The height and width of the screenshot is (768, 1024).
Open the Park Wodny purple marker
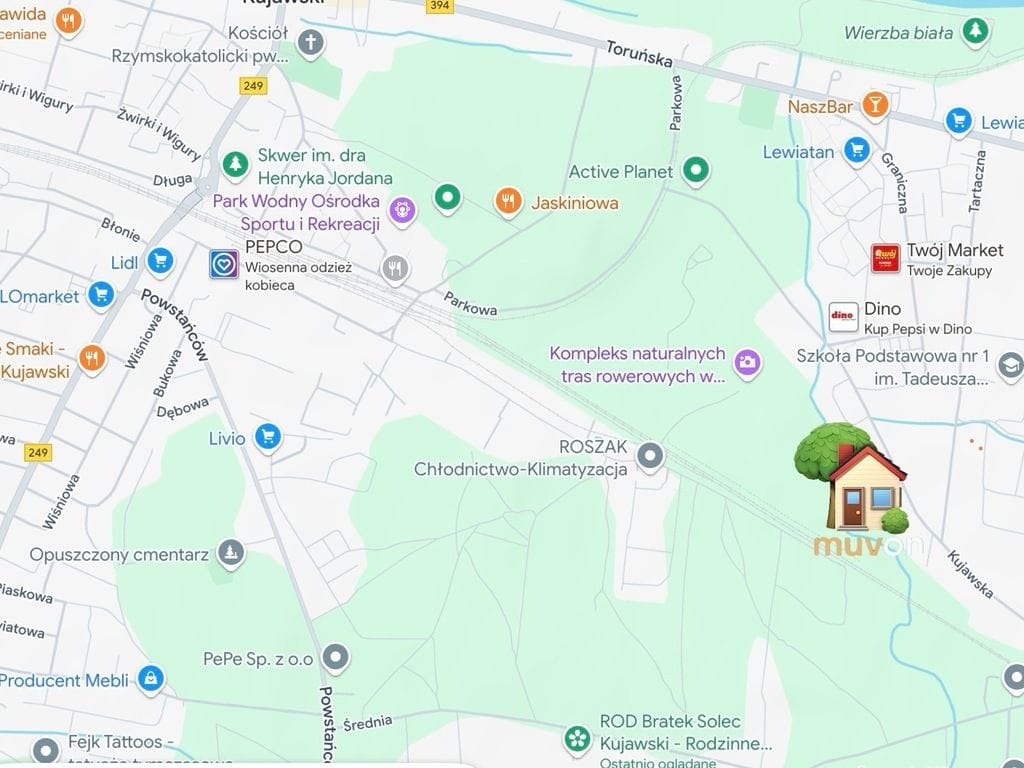[402, 212]
